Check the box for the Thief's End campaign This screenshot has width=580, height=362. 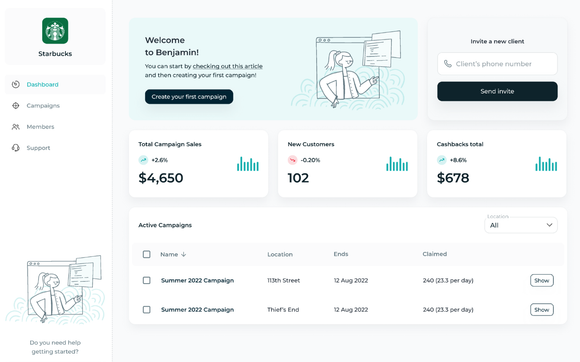pos(146,309)
